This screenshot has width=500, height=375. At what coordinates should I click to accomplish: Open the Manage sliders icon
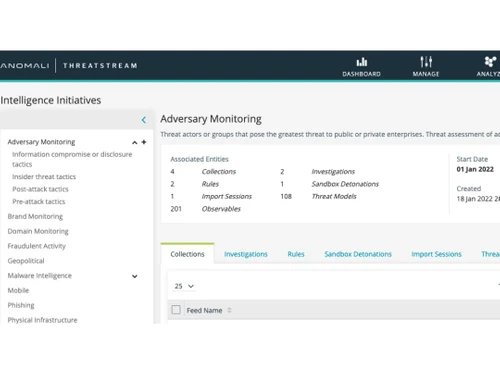point(426,62)
